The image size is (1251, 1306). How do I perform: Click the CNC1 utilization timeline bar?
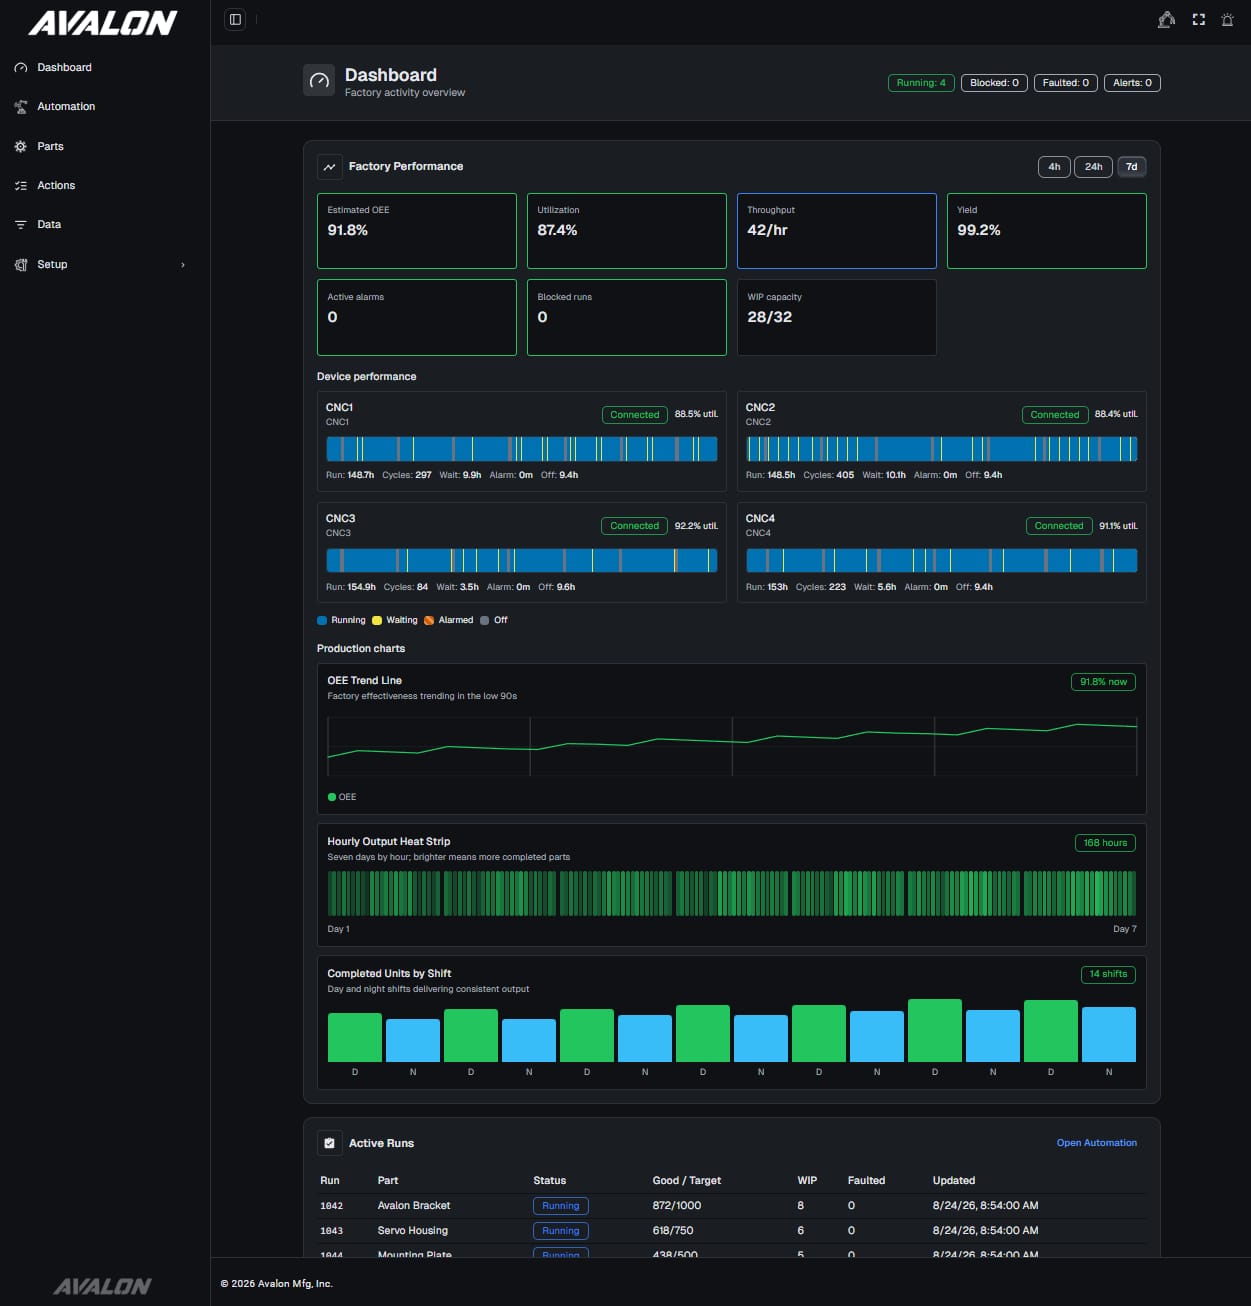[522, 449]
